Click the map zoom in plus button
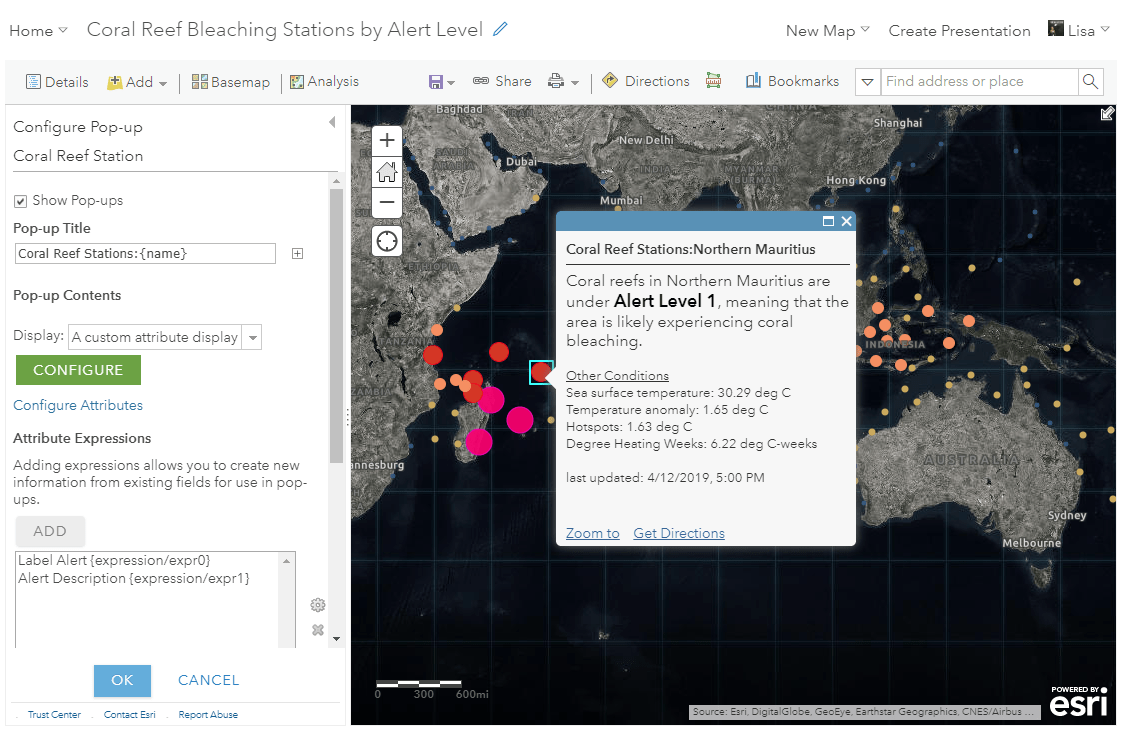Screen dimensions: 1122x730 (387, 141)
